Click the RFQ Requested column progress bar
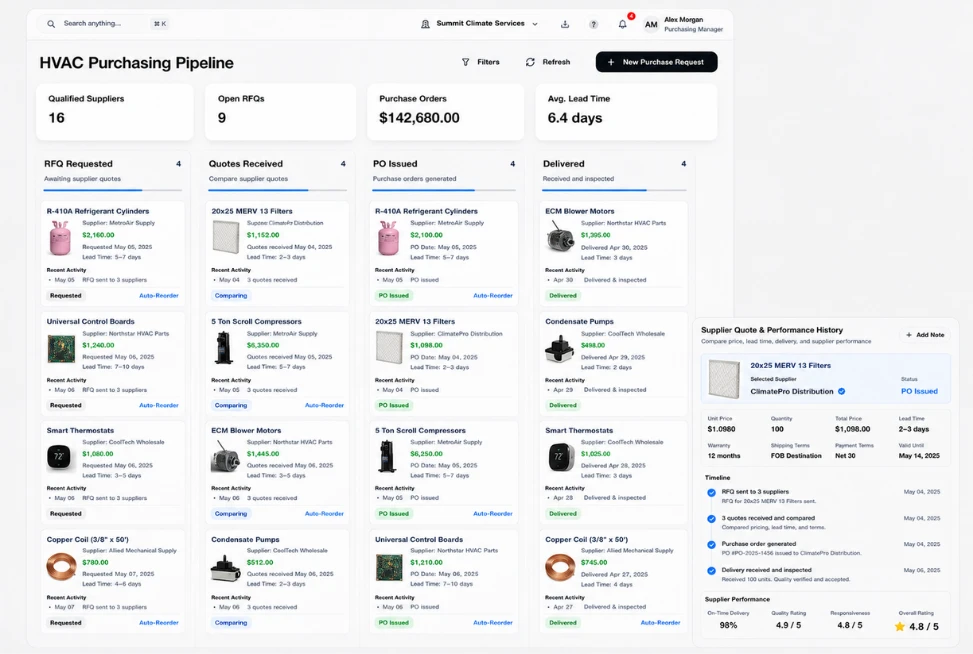This screenshot has height=654, width=973. (x=113, y=190)
